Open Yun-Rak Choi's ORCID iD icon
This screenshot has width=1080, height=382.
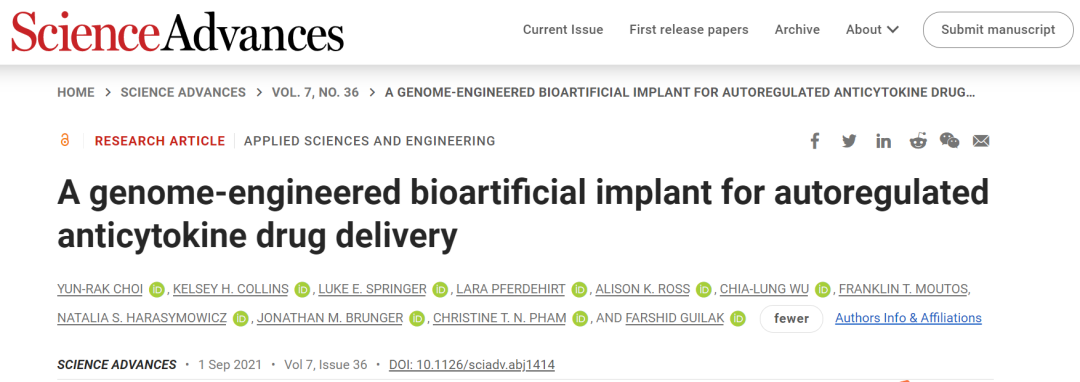pyautogui.click(x=158, y=289)
